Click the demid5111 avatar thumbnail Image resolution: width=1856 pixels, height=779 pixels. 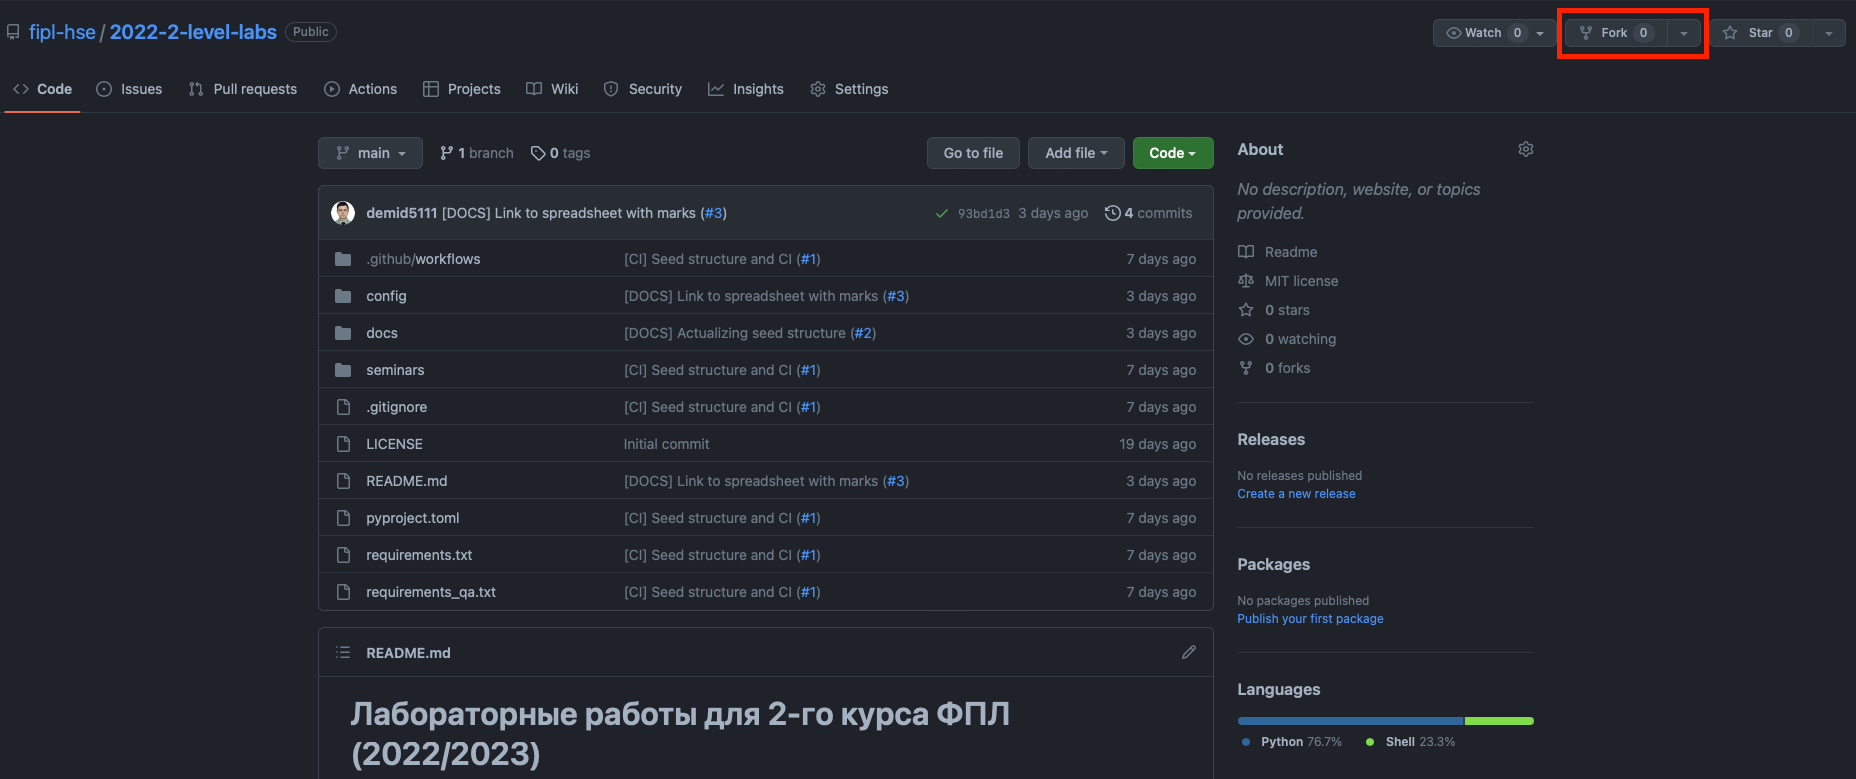click(343, 213)
